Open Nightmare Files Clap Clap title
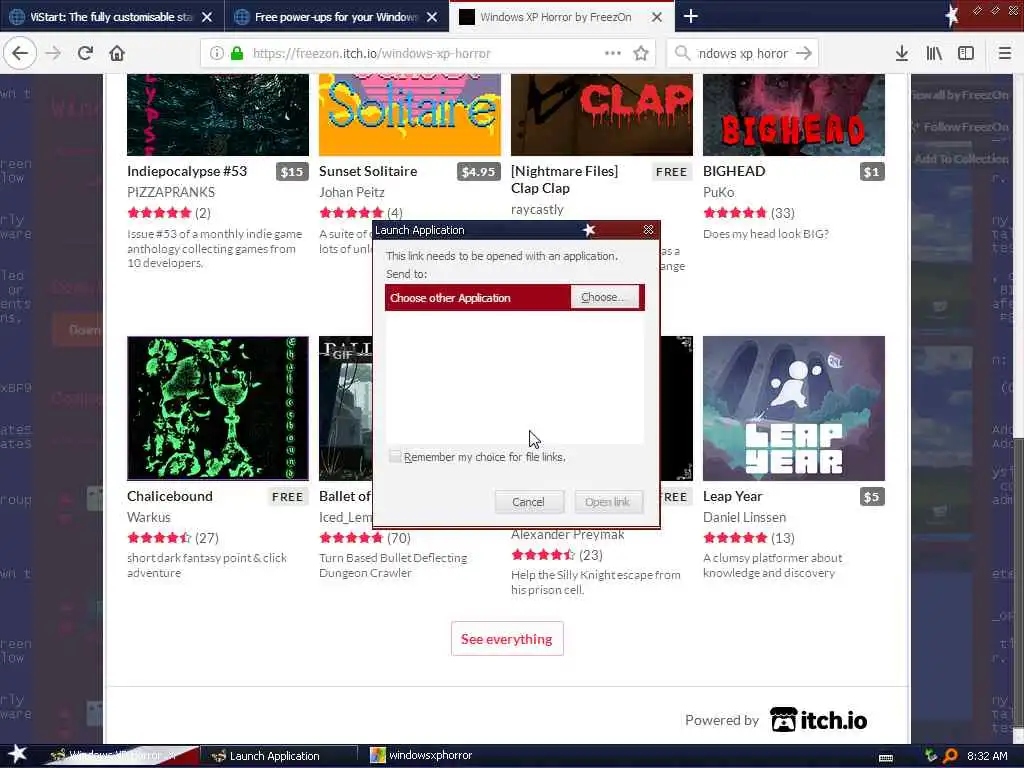 pos(564,180)
